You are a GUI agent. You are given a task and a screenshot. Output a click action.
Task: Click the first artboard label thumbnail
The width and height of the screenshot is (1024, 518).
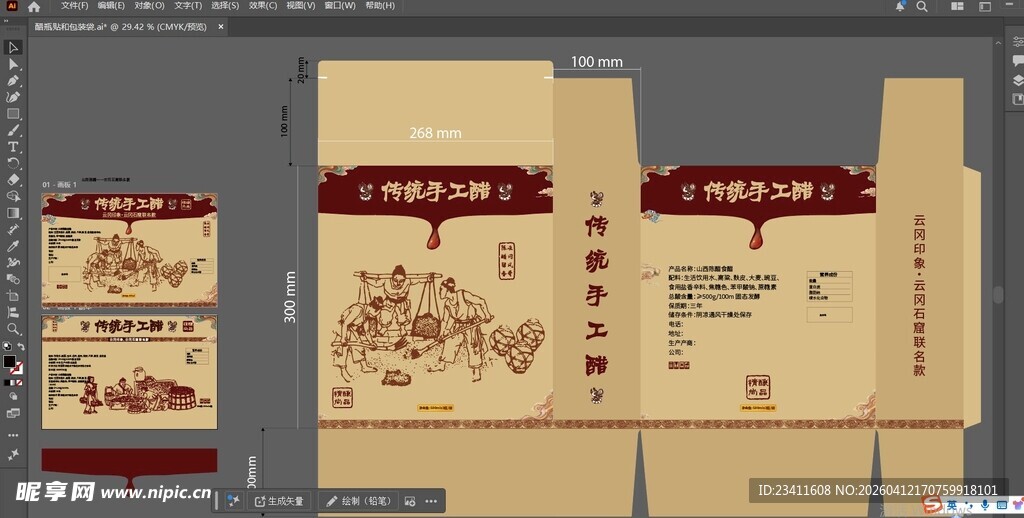[x=129, y=250]
